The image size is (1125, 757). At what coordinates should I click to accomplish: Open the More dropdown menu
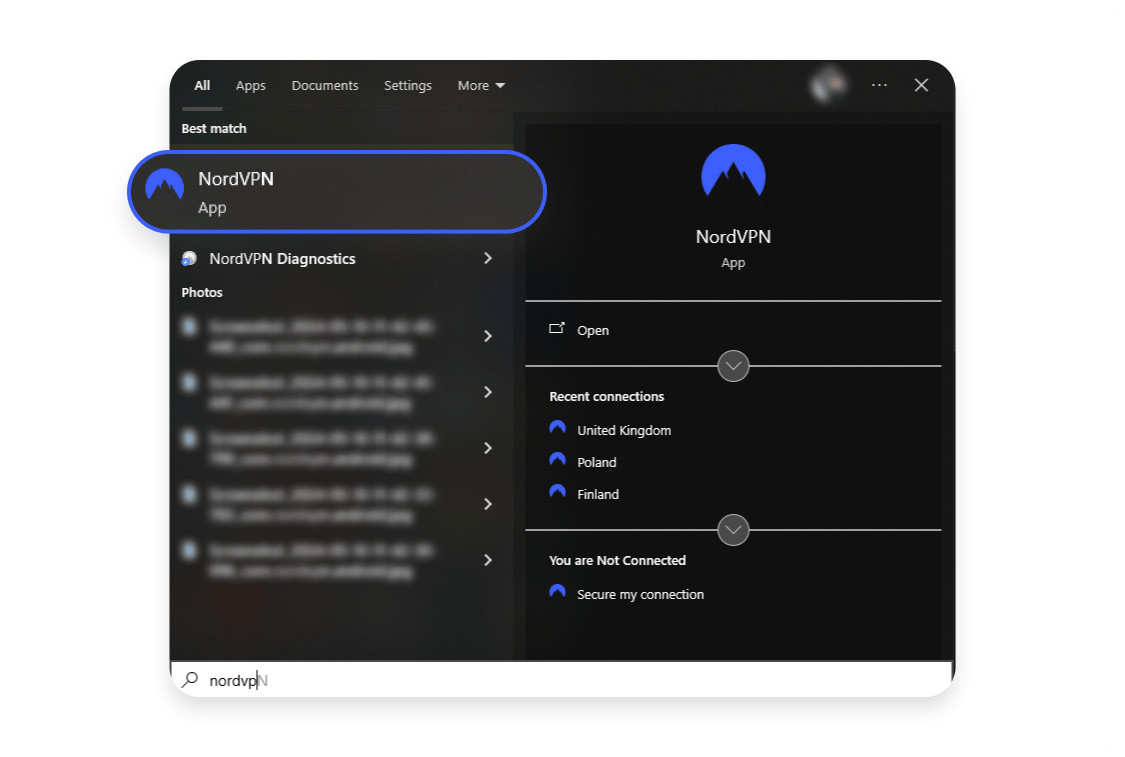(x=481, y=85)
